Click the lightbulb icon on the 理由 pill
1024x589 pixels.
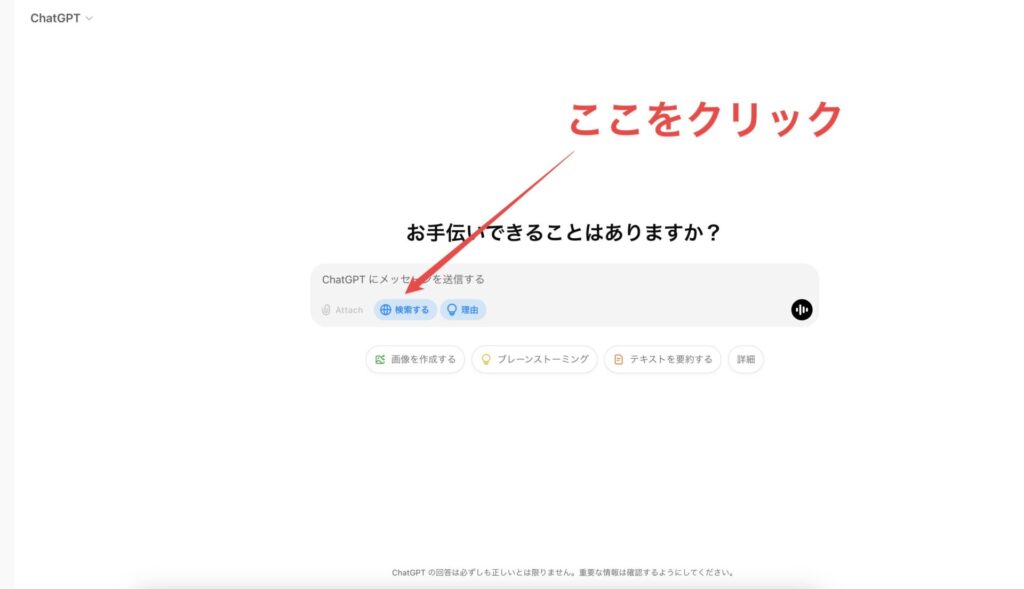[451, 309]
